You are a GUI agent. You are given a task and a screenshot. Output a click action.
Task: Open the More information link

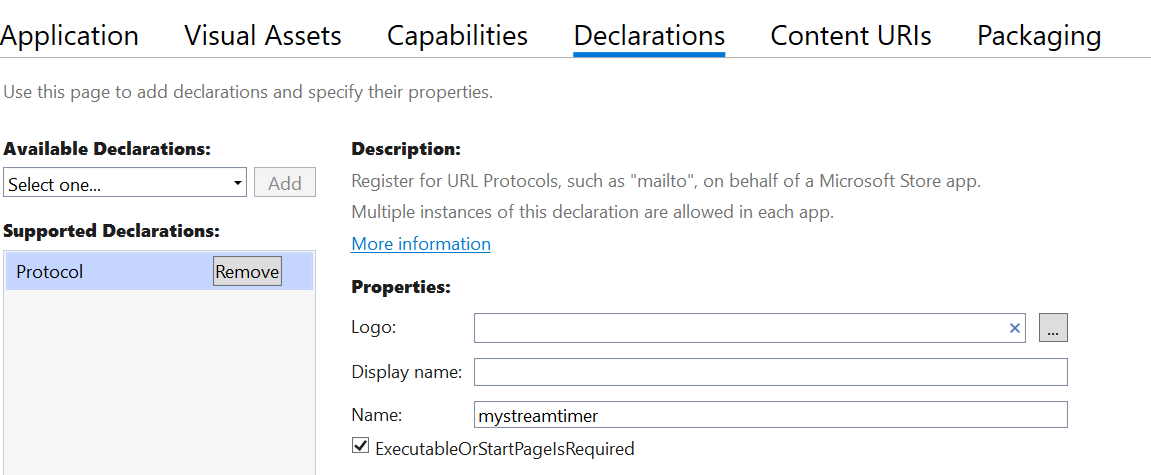click(x=421, y=244)
